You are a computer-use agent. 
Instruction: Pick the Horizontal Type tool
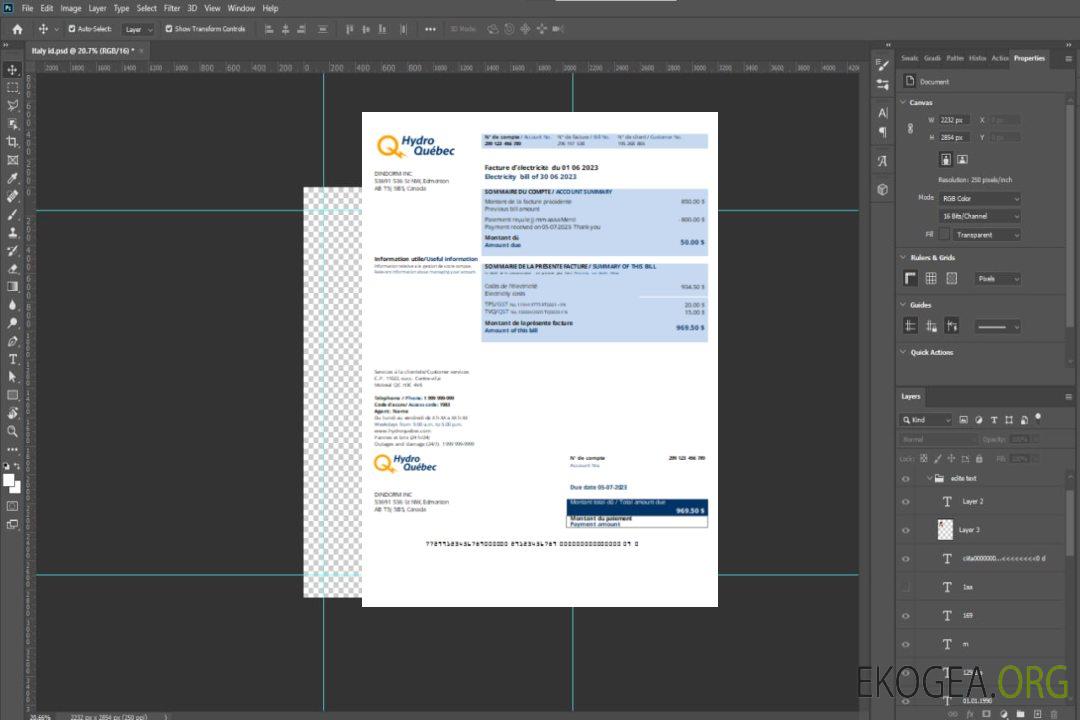tap(13, 359)
